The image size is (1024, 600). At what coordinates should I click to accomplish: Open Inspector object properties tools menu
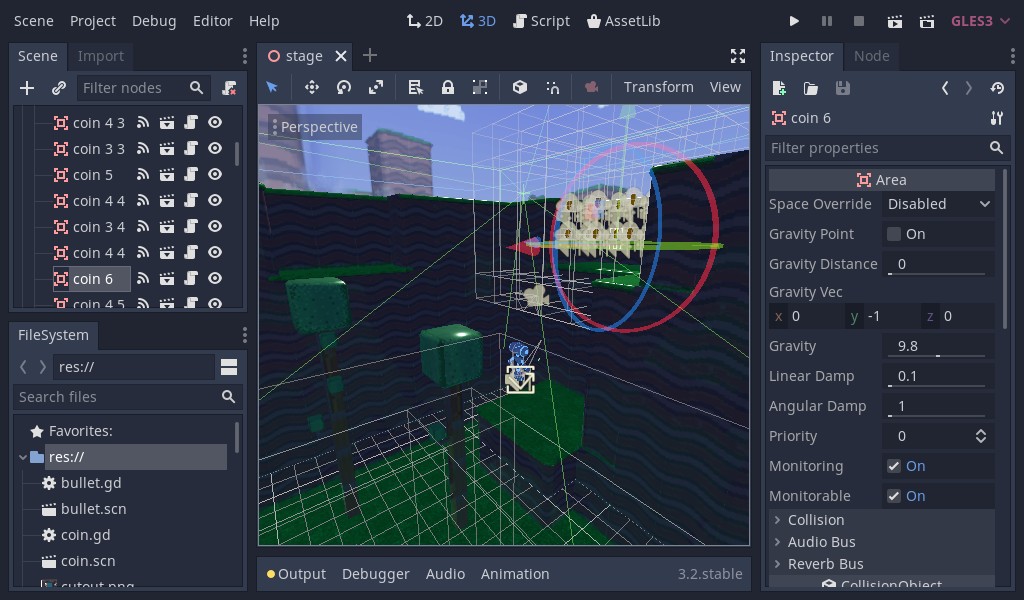(997, 118)
